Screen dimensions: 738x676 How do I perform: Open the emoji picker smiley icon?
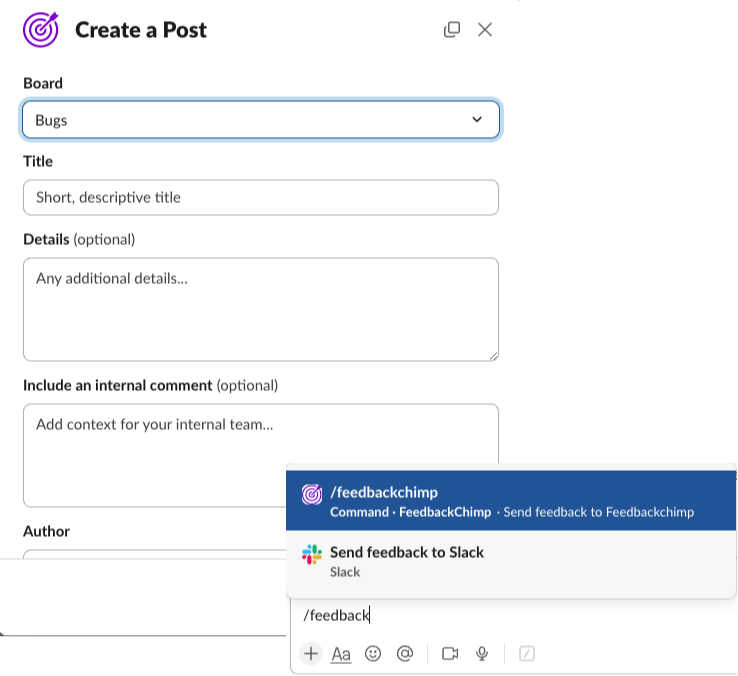(x=373, y=653)
